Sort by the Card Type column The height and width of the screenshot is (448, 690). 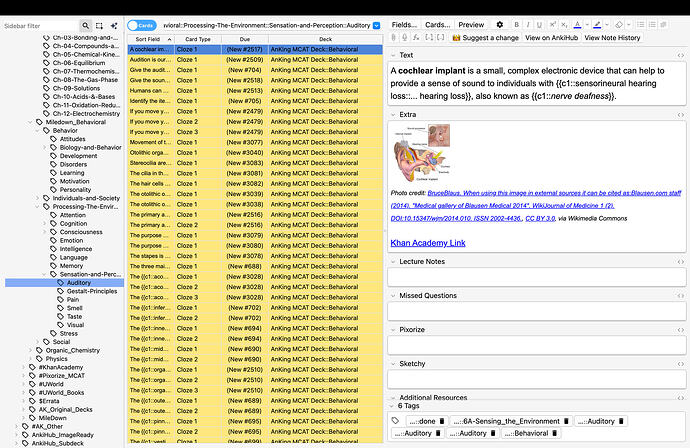198,39
